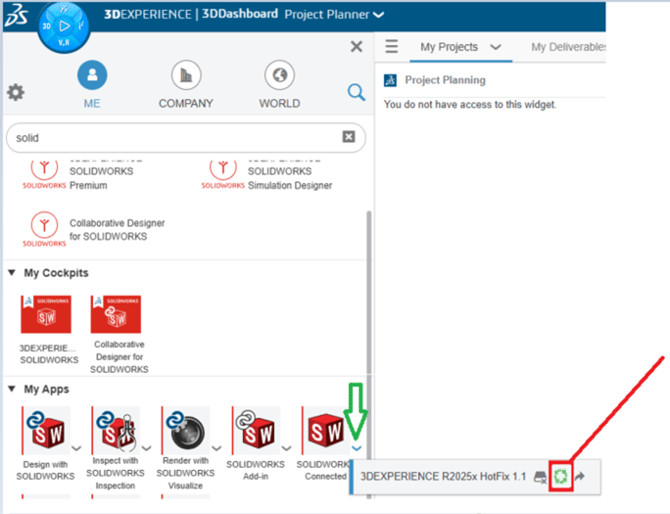Image resolution: width=670 pixels, height=514 pixels.
Task: Click the Project Planning widget title
Action: pos(445,80)
